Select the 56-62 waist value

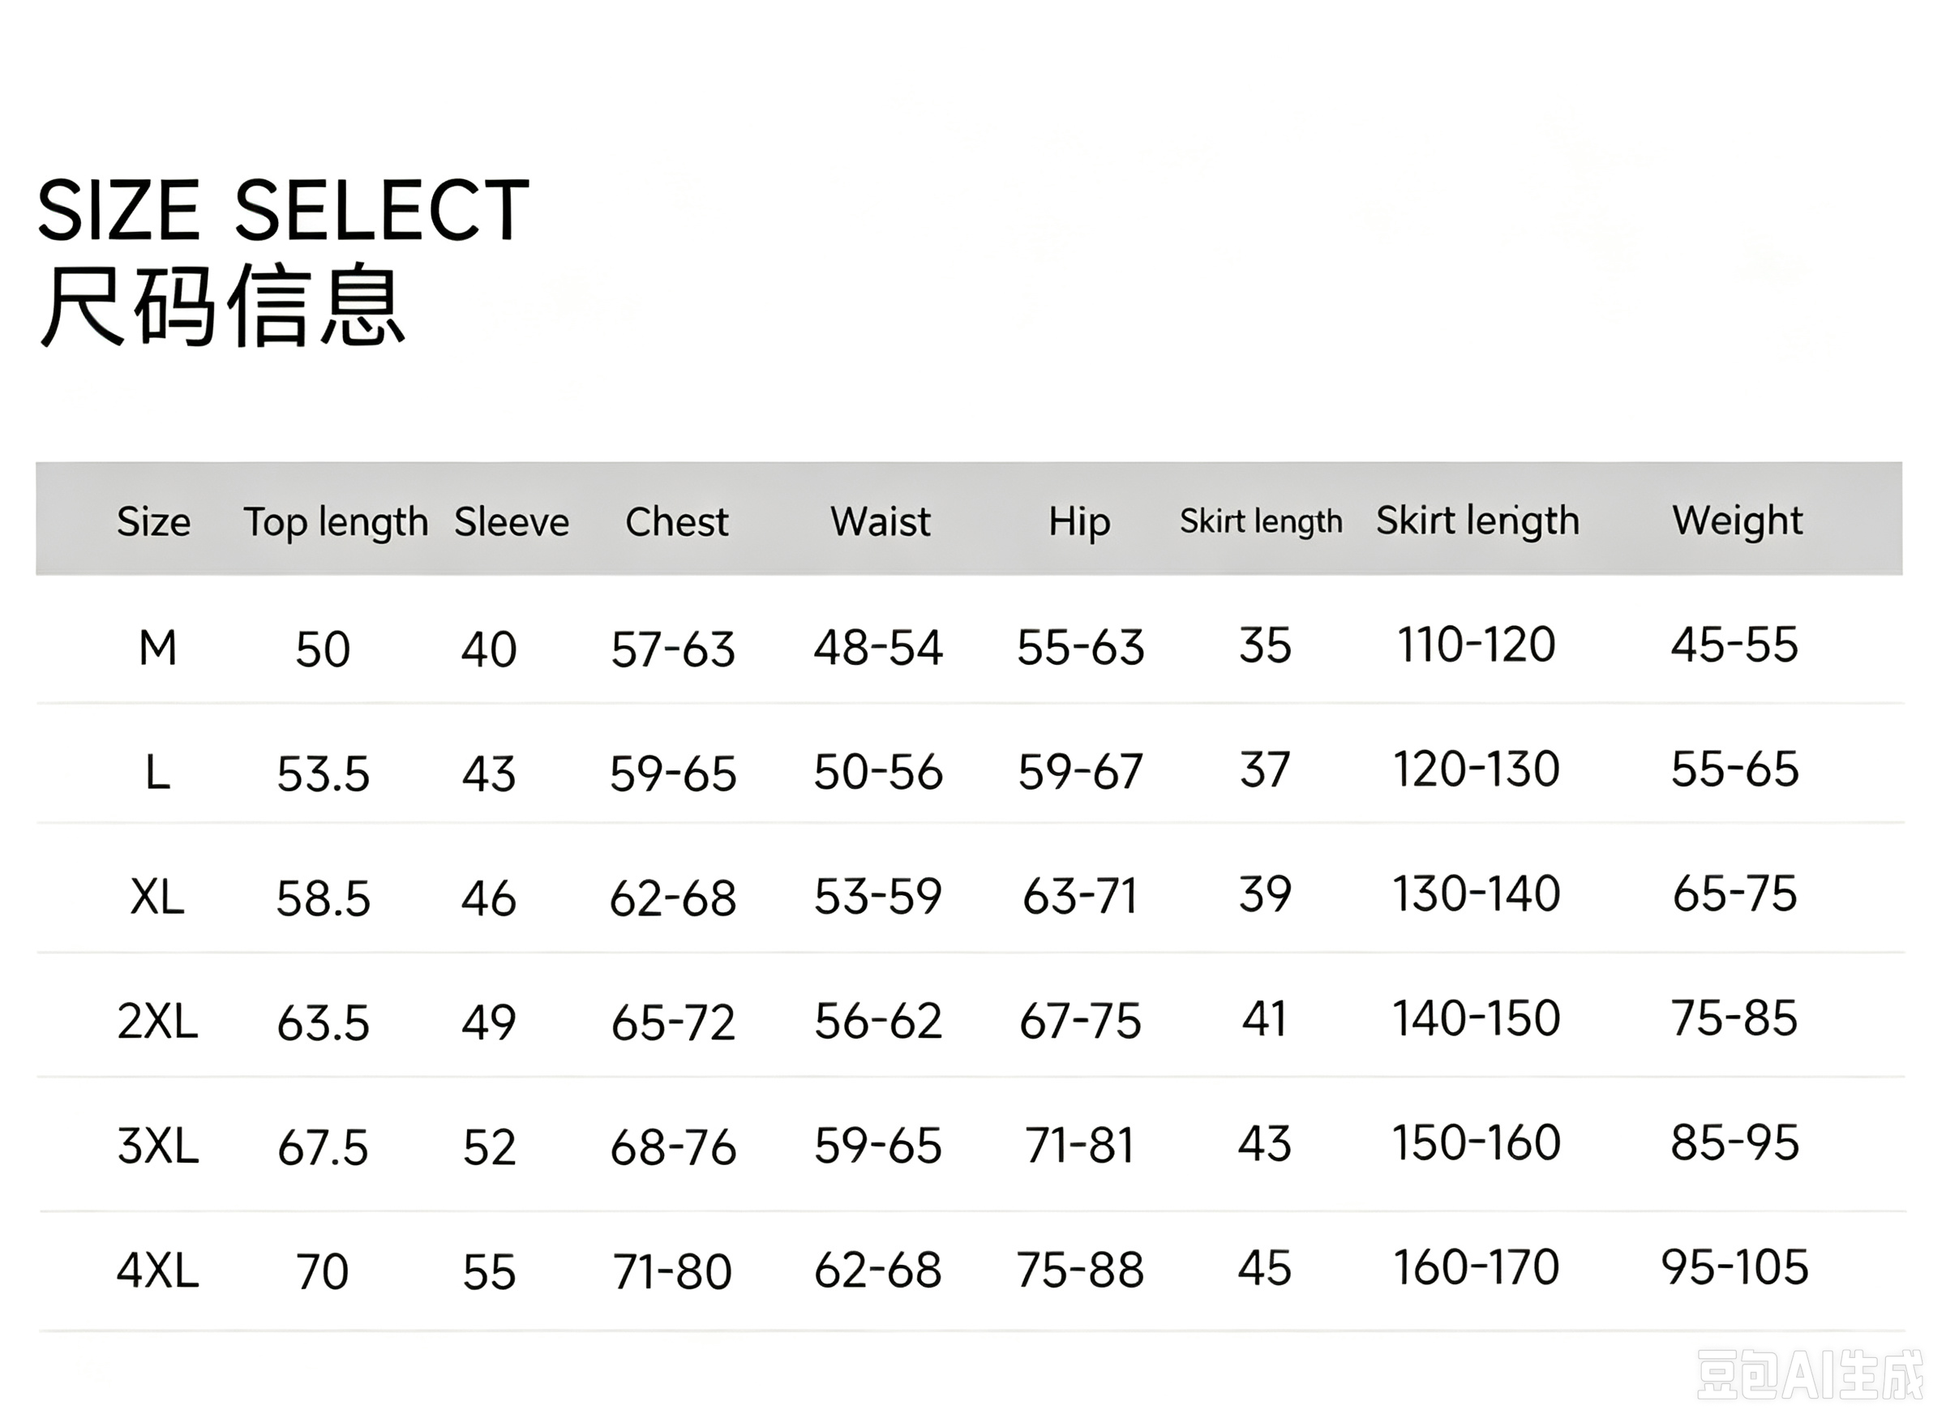tap(878, 1021)
